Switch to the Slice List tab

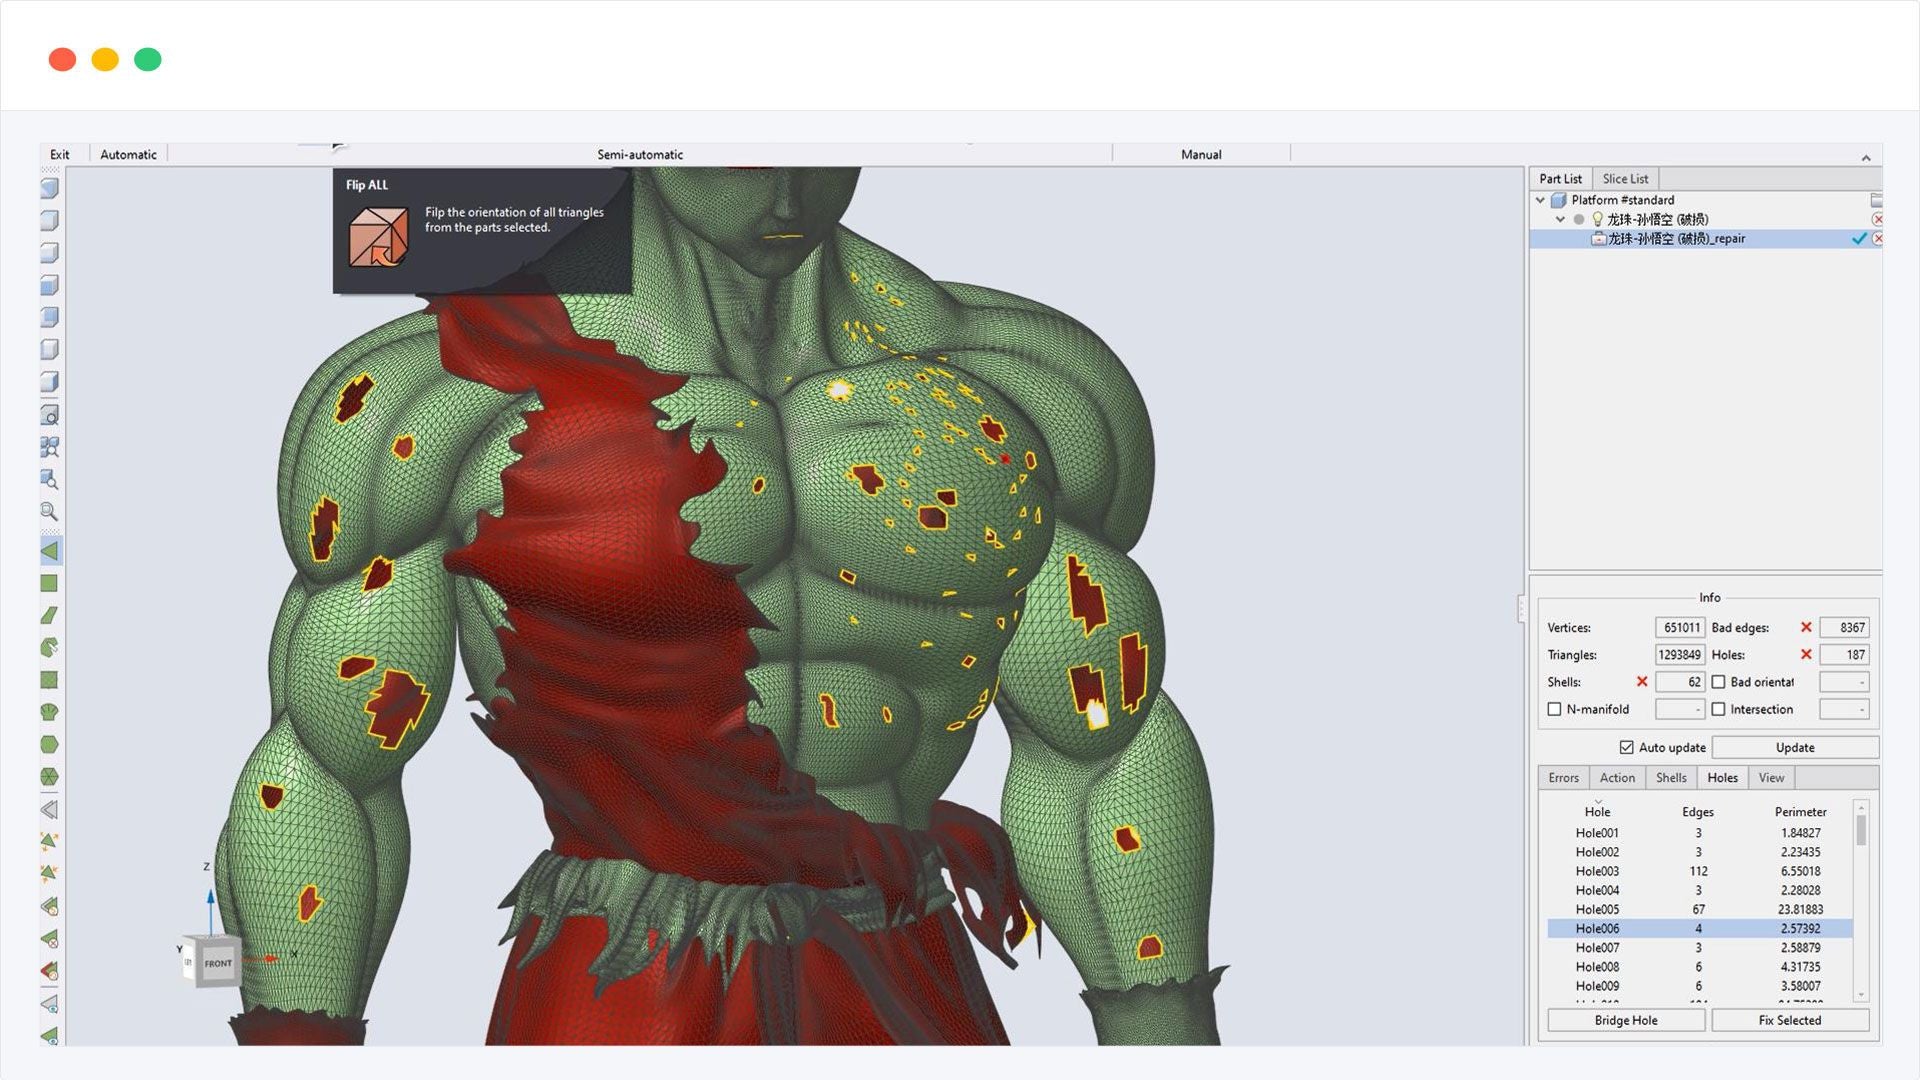[1624, 179]
